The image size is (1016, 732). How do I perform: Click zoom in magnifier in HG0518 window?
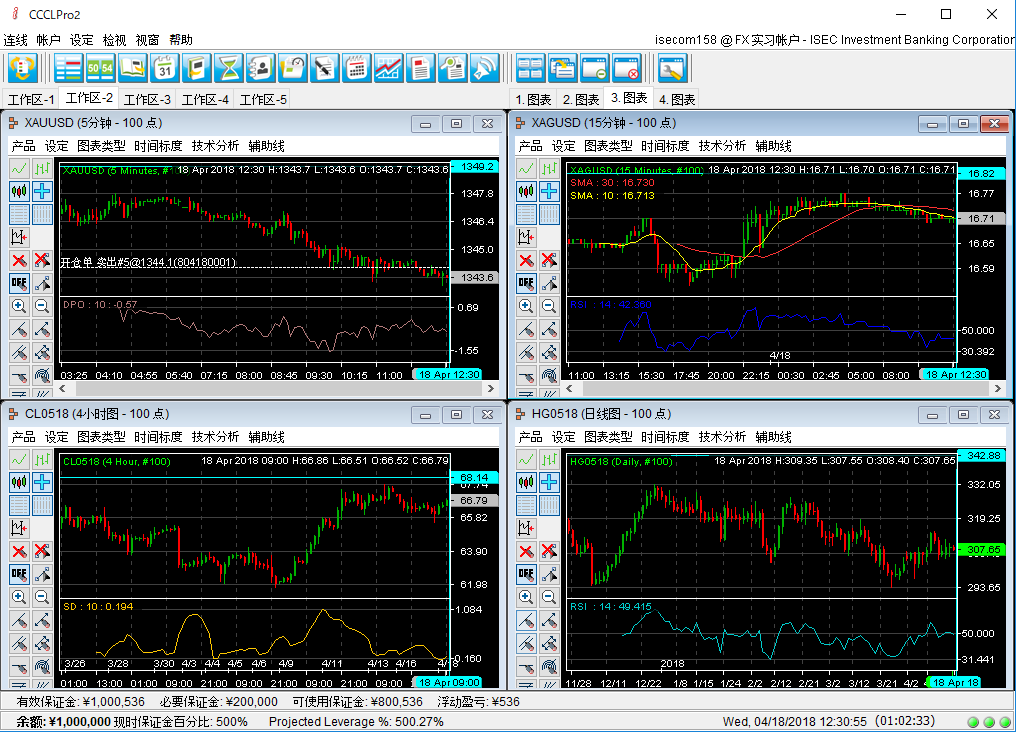(x=526, y=597)
